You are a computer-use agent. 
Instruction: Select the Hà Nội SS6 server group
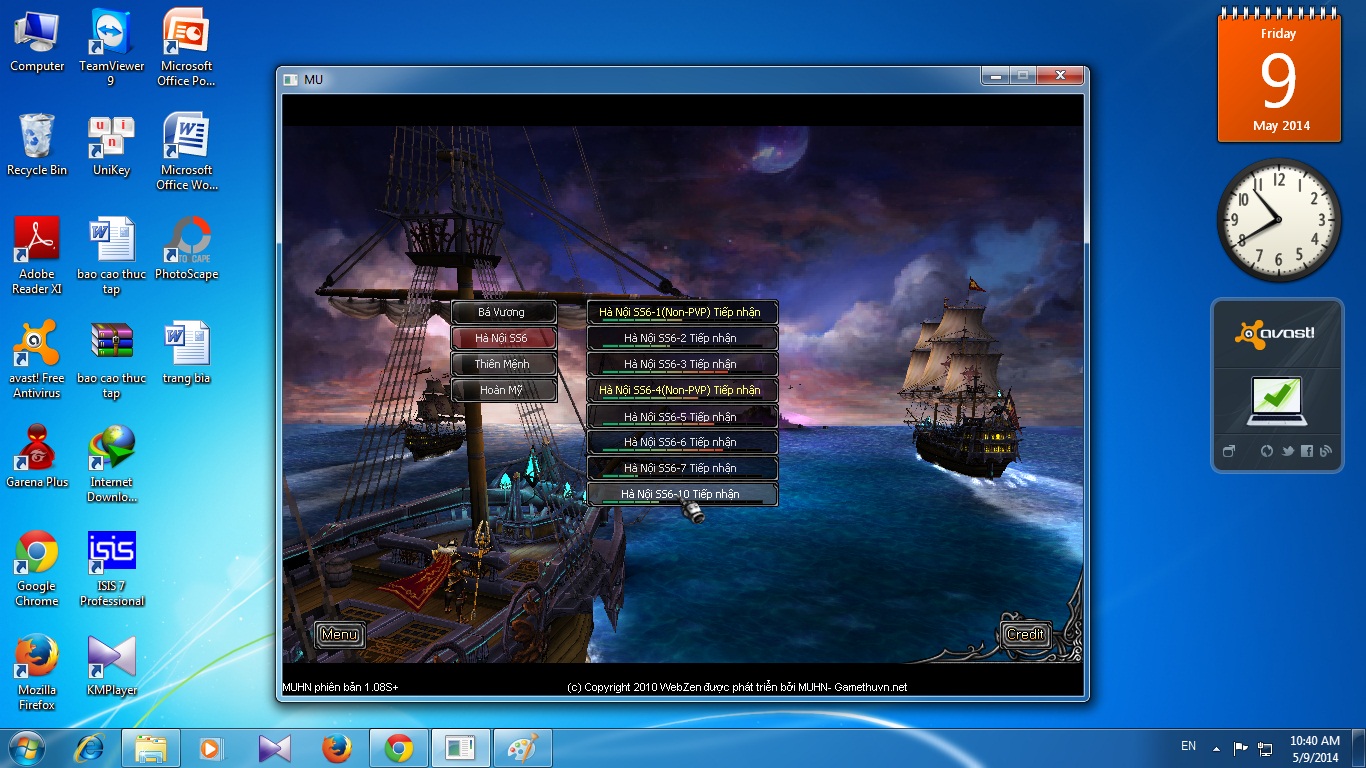click(x=503, y=338)
